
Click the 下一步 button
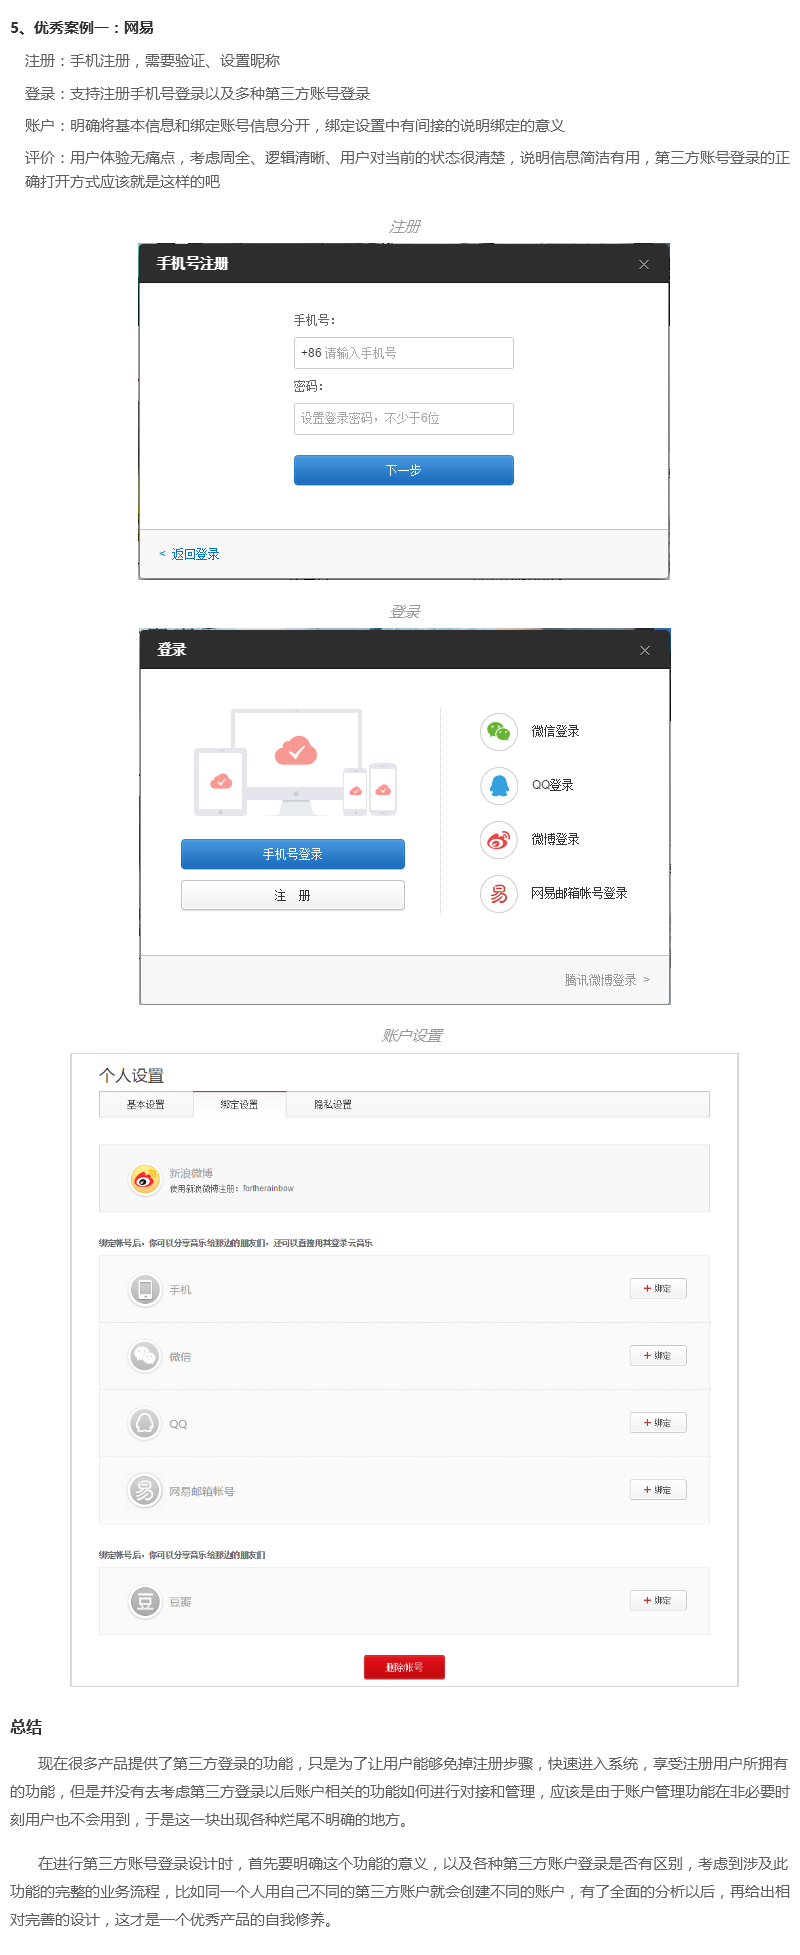click(x=404, y=470)
